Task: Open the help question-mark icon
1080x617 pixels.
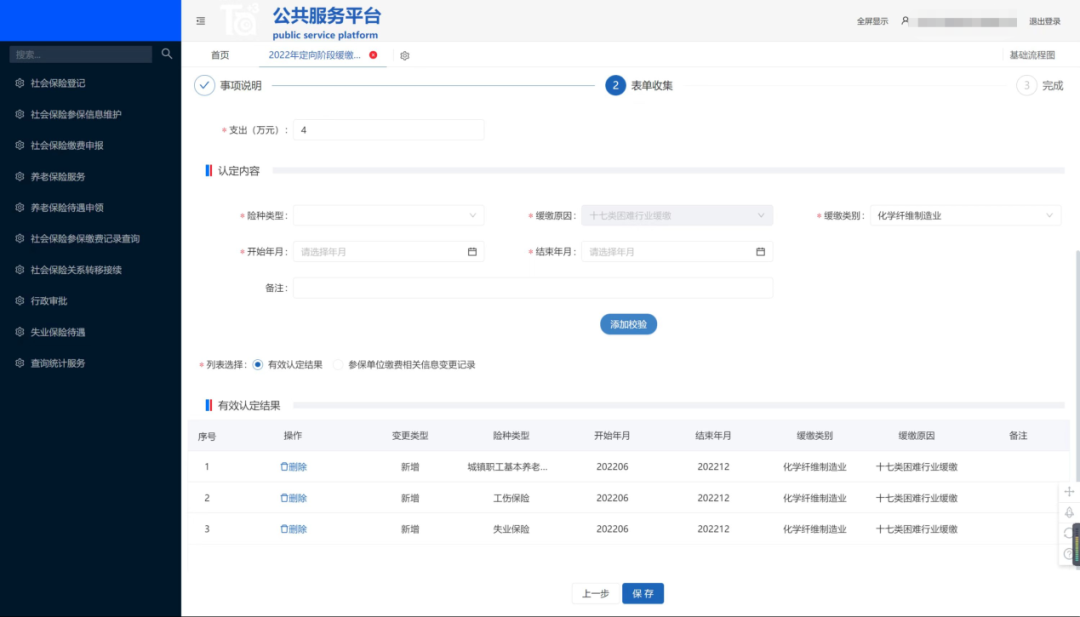Action: point(1068,553)
